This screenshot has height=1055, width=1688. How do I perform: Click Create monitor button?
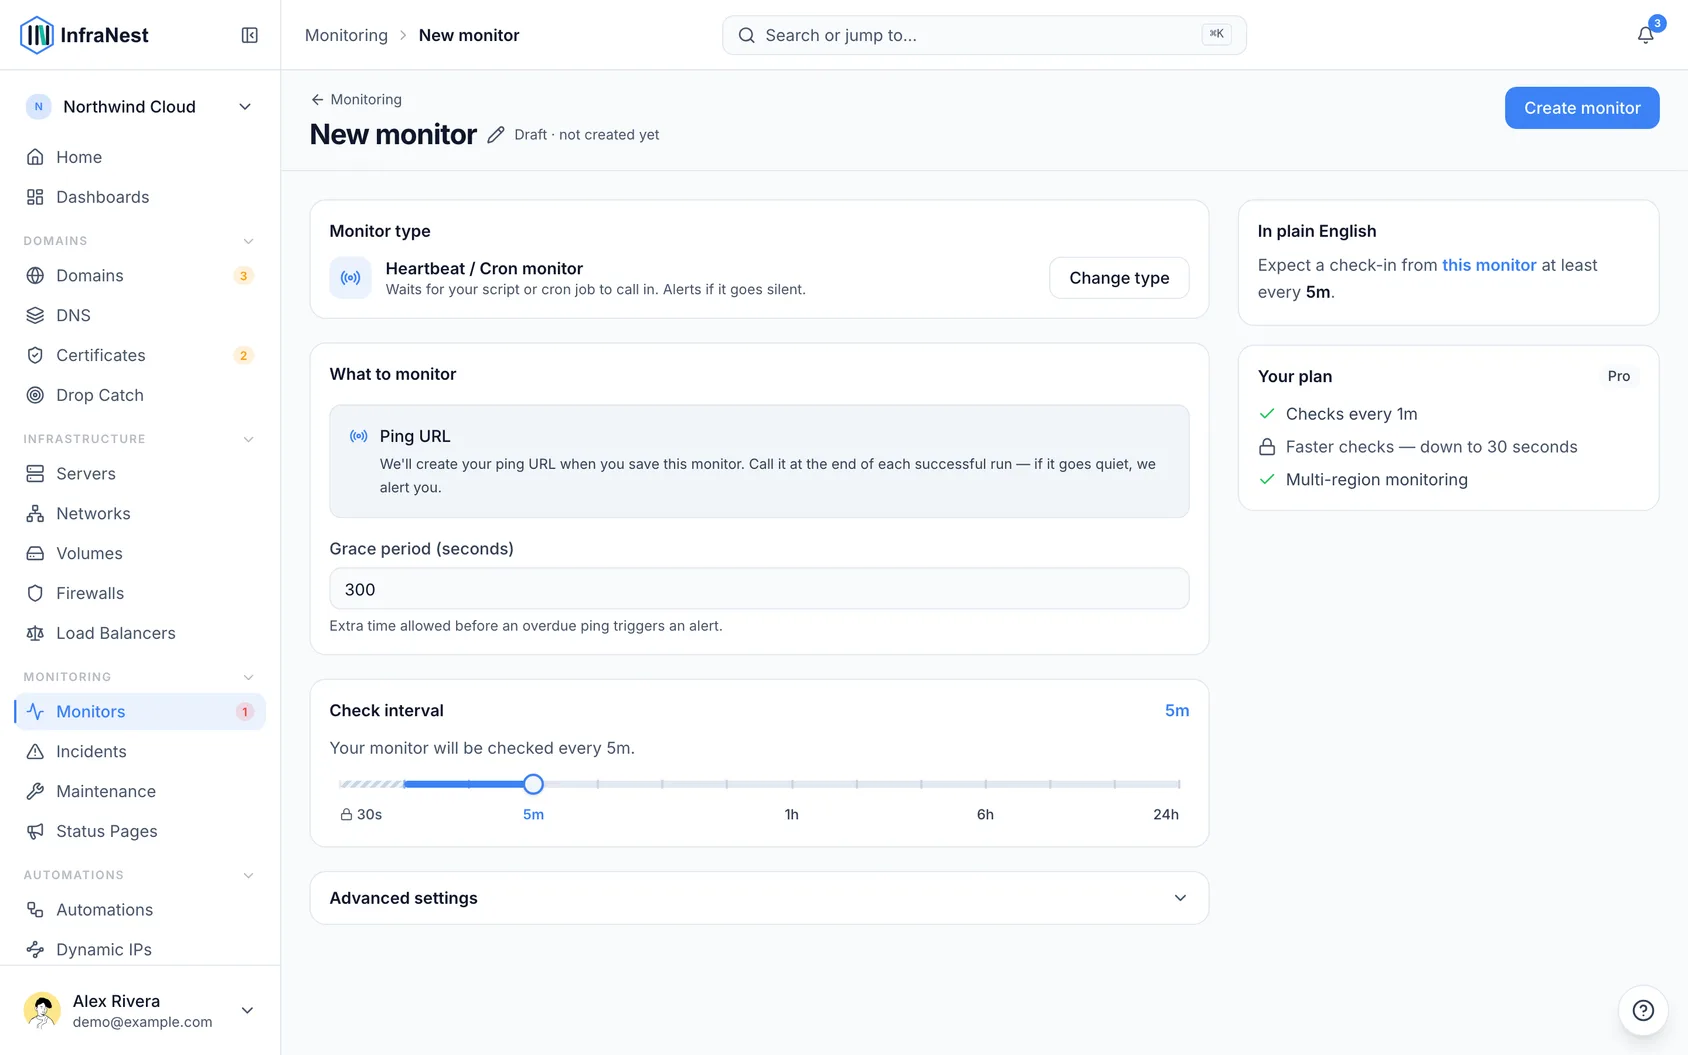[1582, 108]
